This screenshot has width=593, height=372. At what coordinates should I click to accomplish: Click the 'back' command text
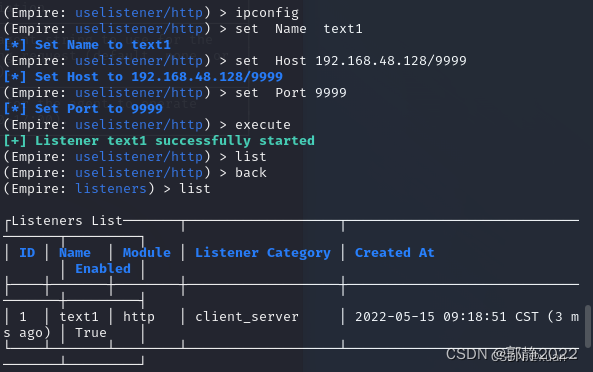coord(251,173)
